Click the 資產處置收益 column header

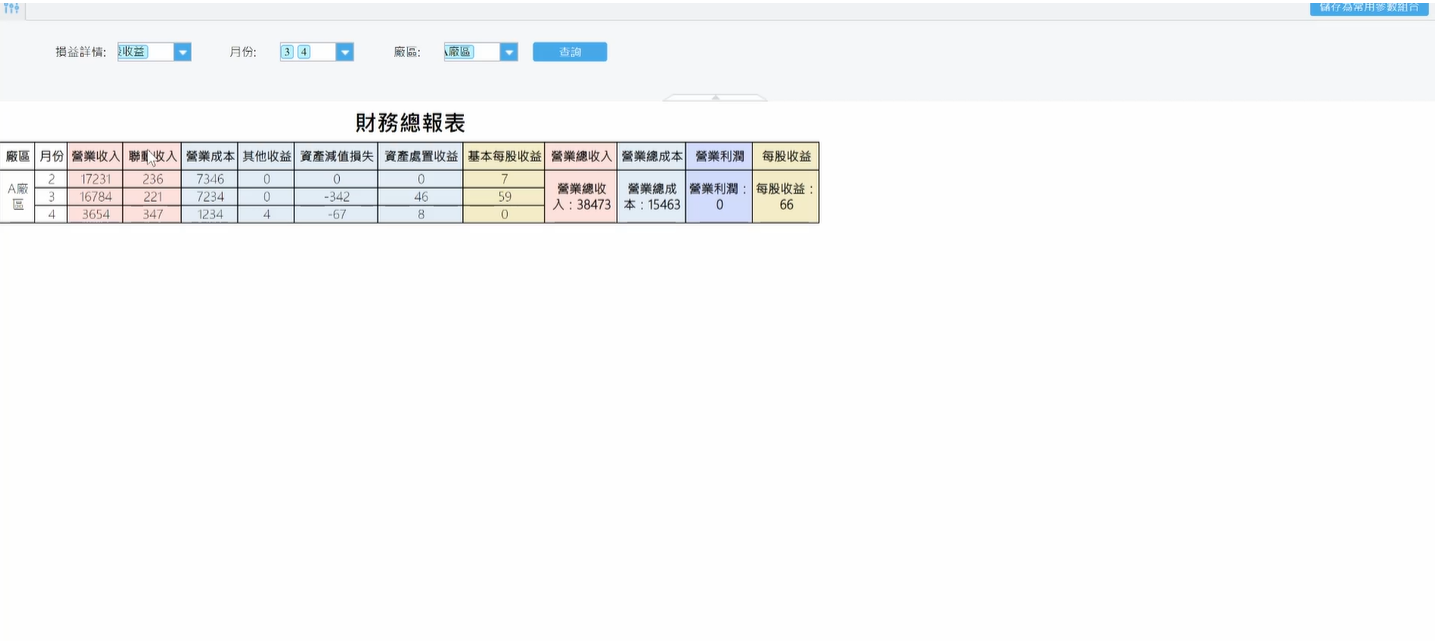[421, 156]
